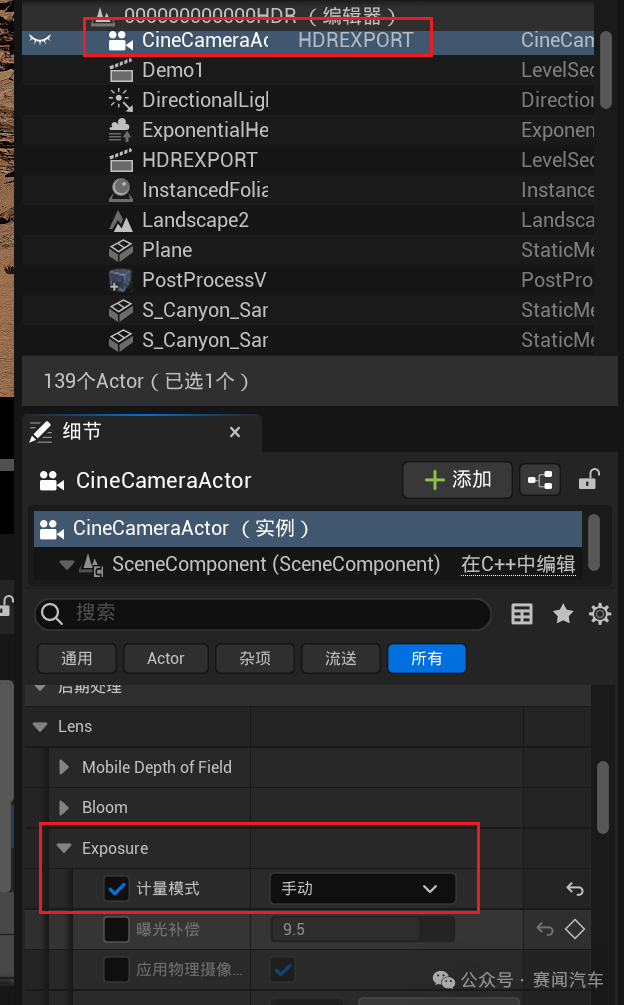
Task: Click the Landscape2 terrain icon
Action: (x=120, y=220)
